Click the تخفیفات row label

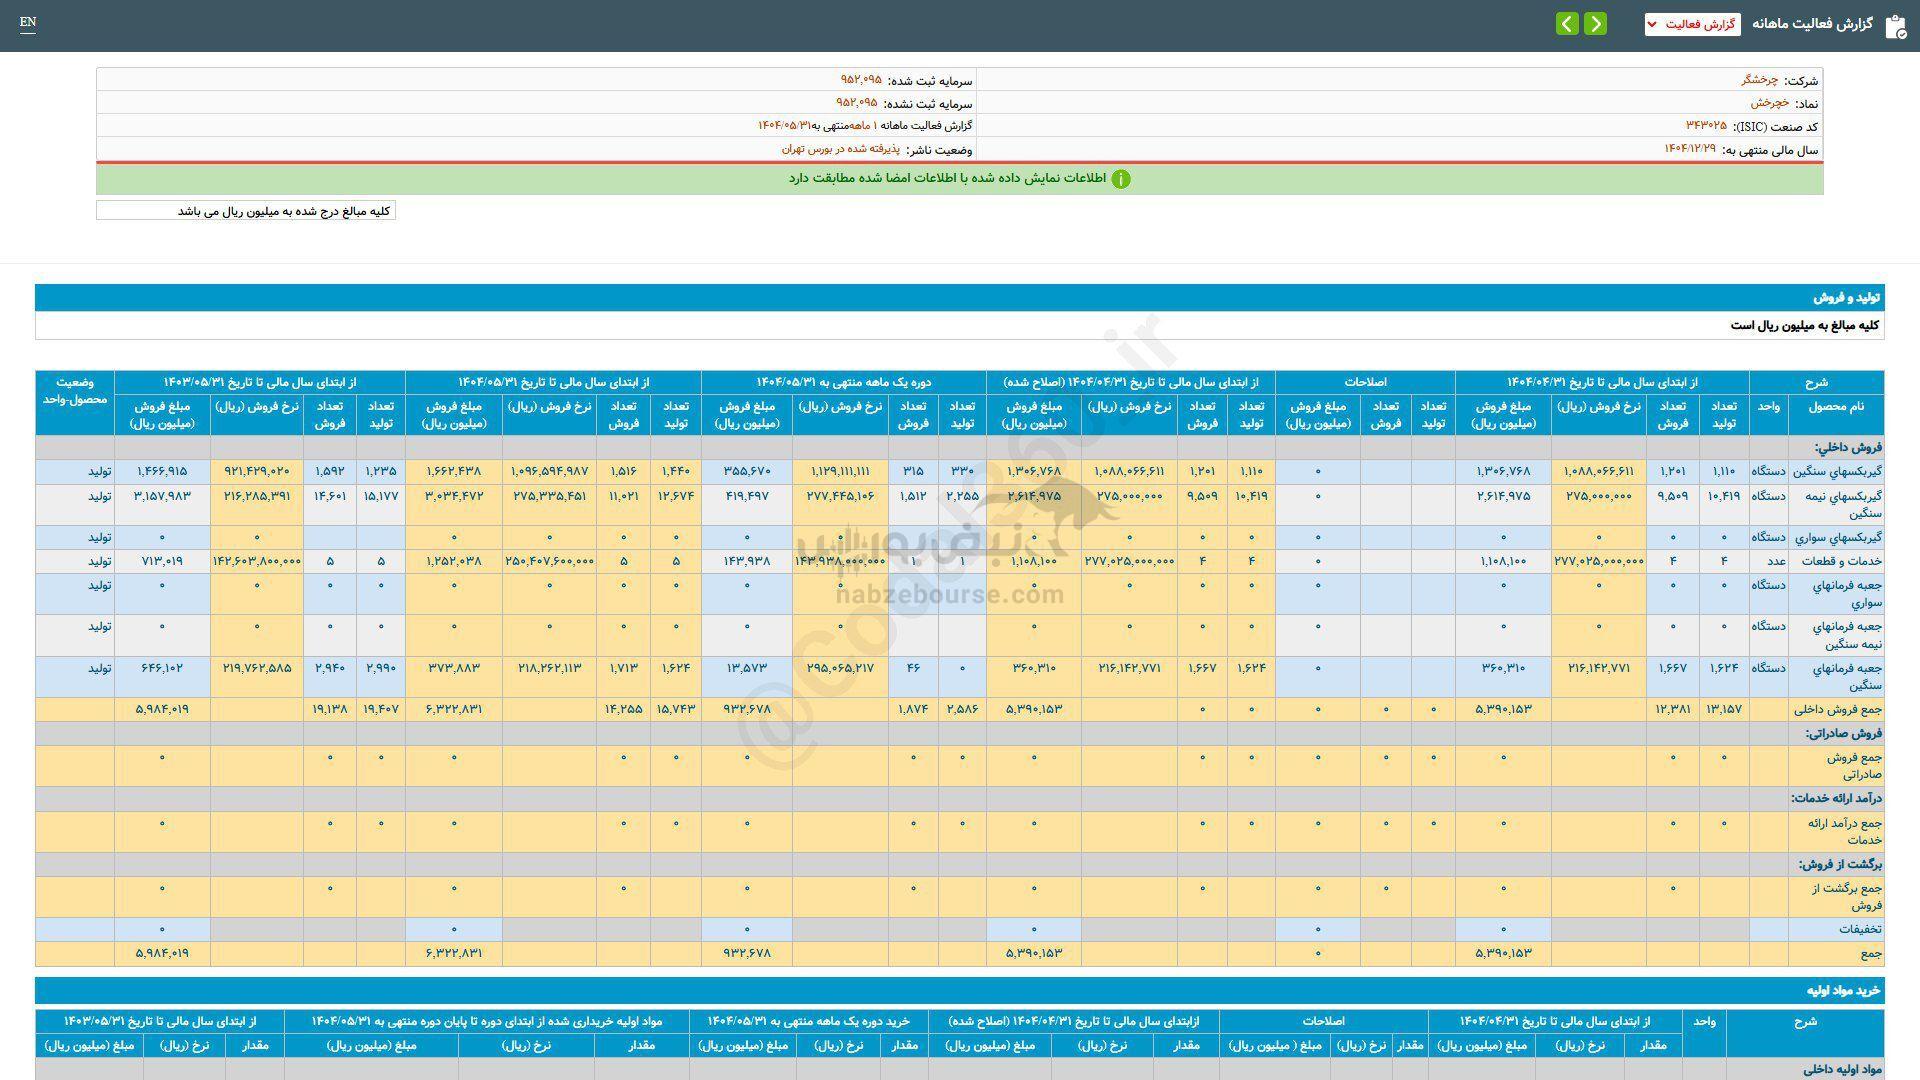[1860, 929]
